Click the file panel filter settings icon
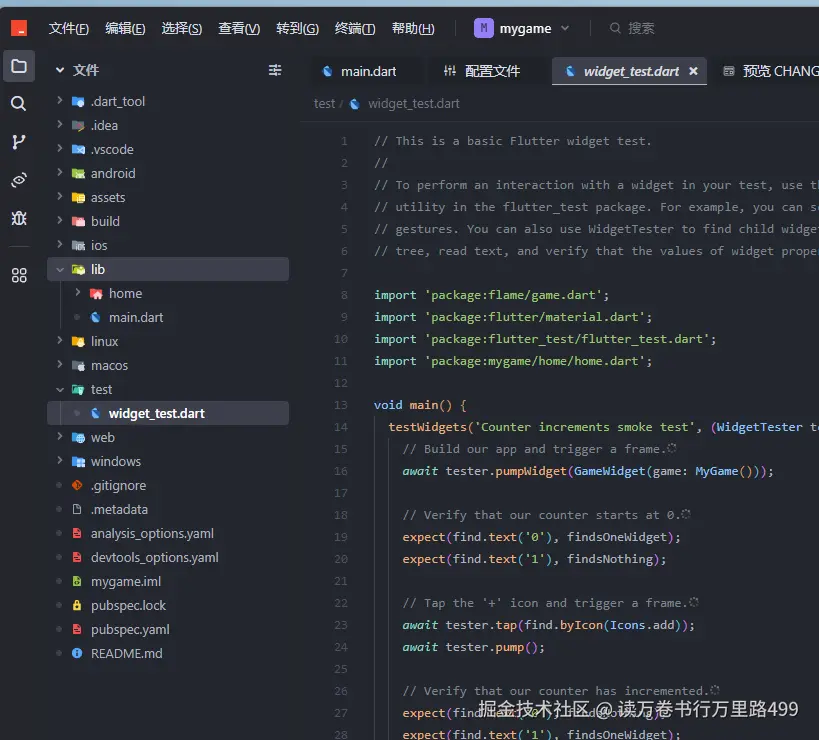Image resolution: width=819 pixels, height=740 pixels. click(x=275, y=70)
